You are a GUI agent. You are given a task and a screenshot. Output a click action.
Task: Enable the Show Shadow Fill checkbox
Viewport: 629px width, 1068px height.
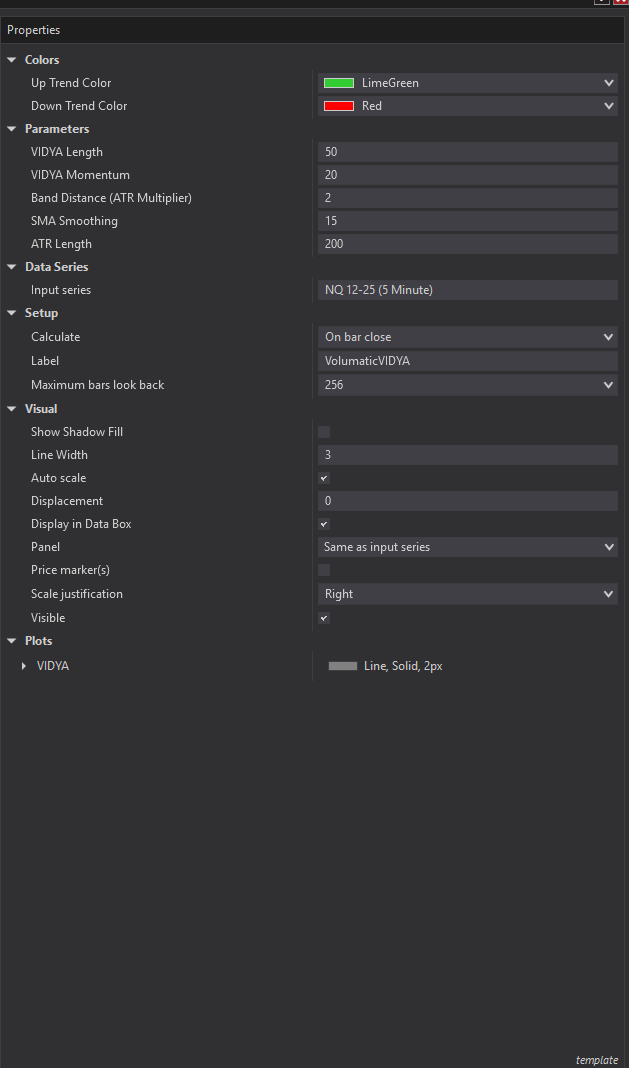pos(324,432)
